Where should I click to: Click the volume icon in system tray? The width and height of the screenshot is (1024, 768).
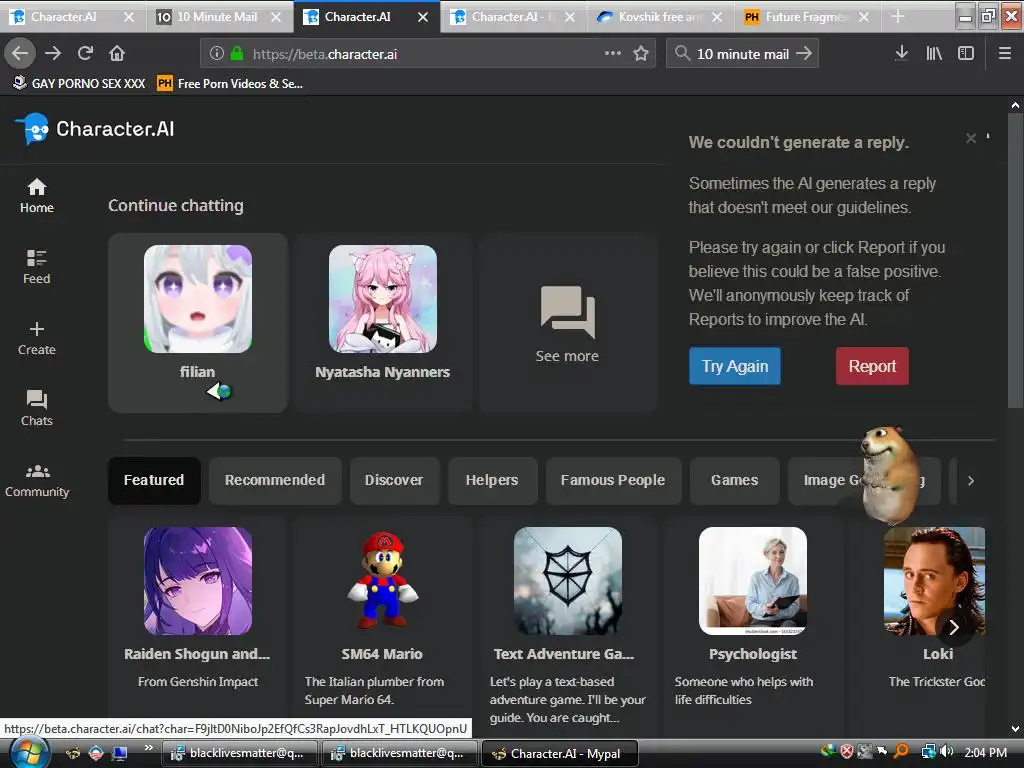[x=948, y=752]
